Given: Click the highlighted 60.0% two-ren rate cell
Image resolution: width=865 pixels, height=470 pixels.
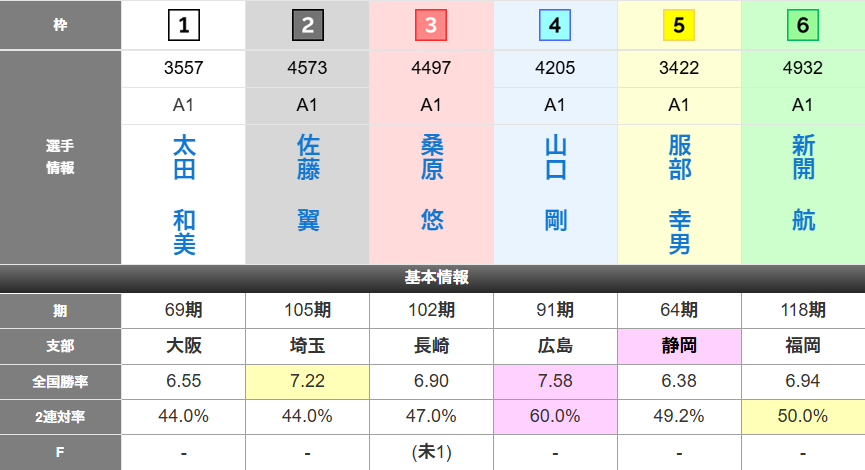Looking at the screenshot, I should tap(555, 416).
